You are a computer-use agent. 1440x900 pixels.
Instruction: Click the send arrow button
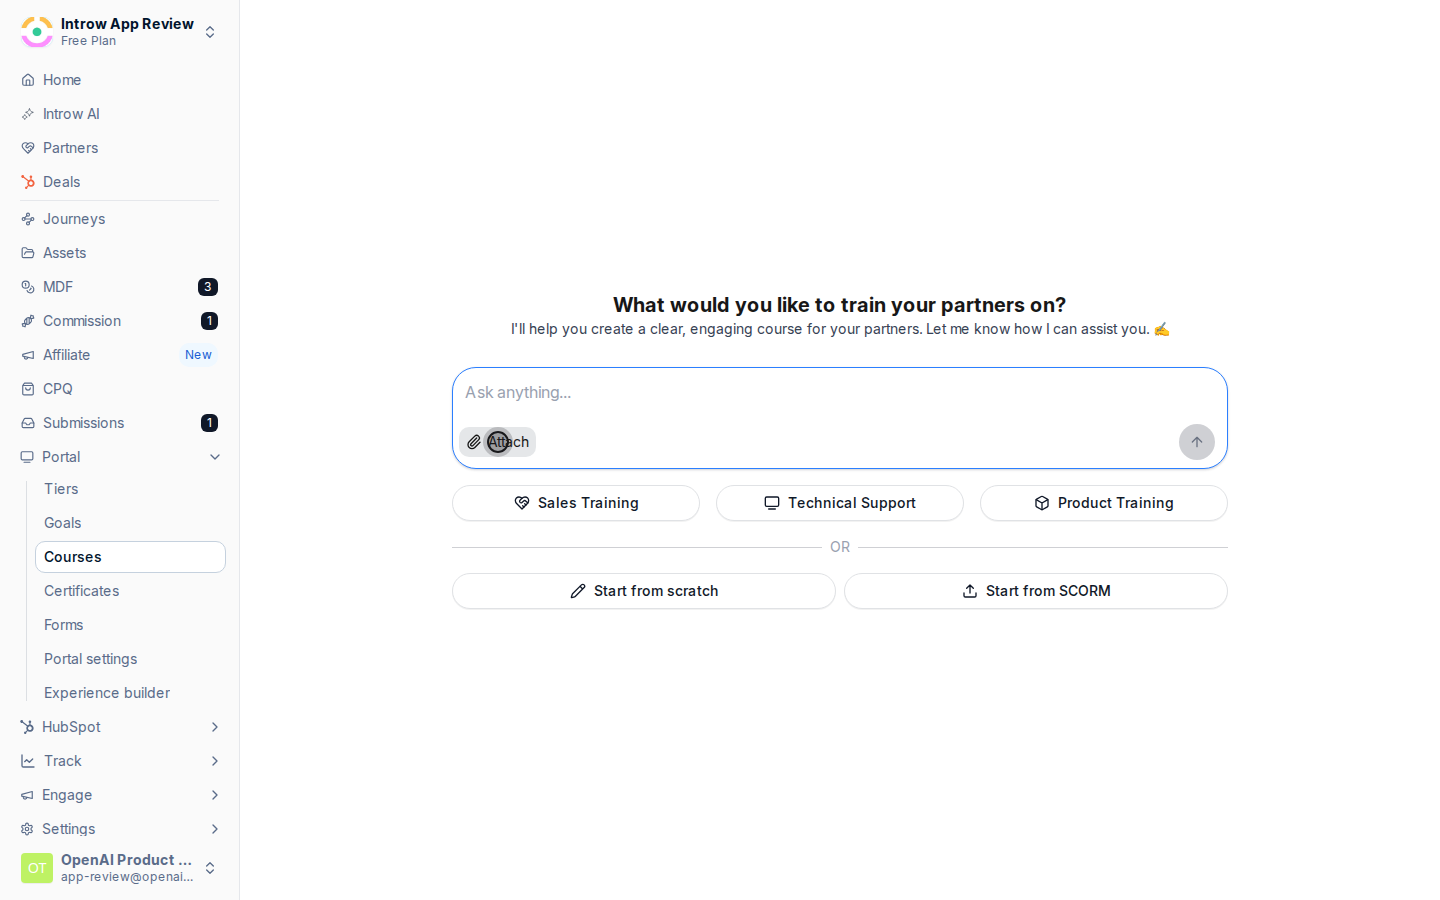1196,442
